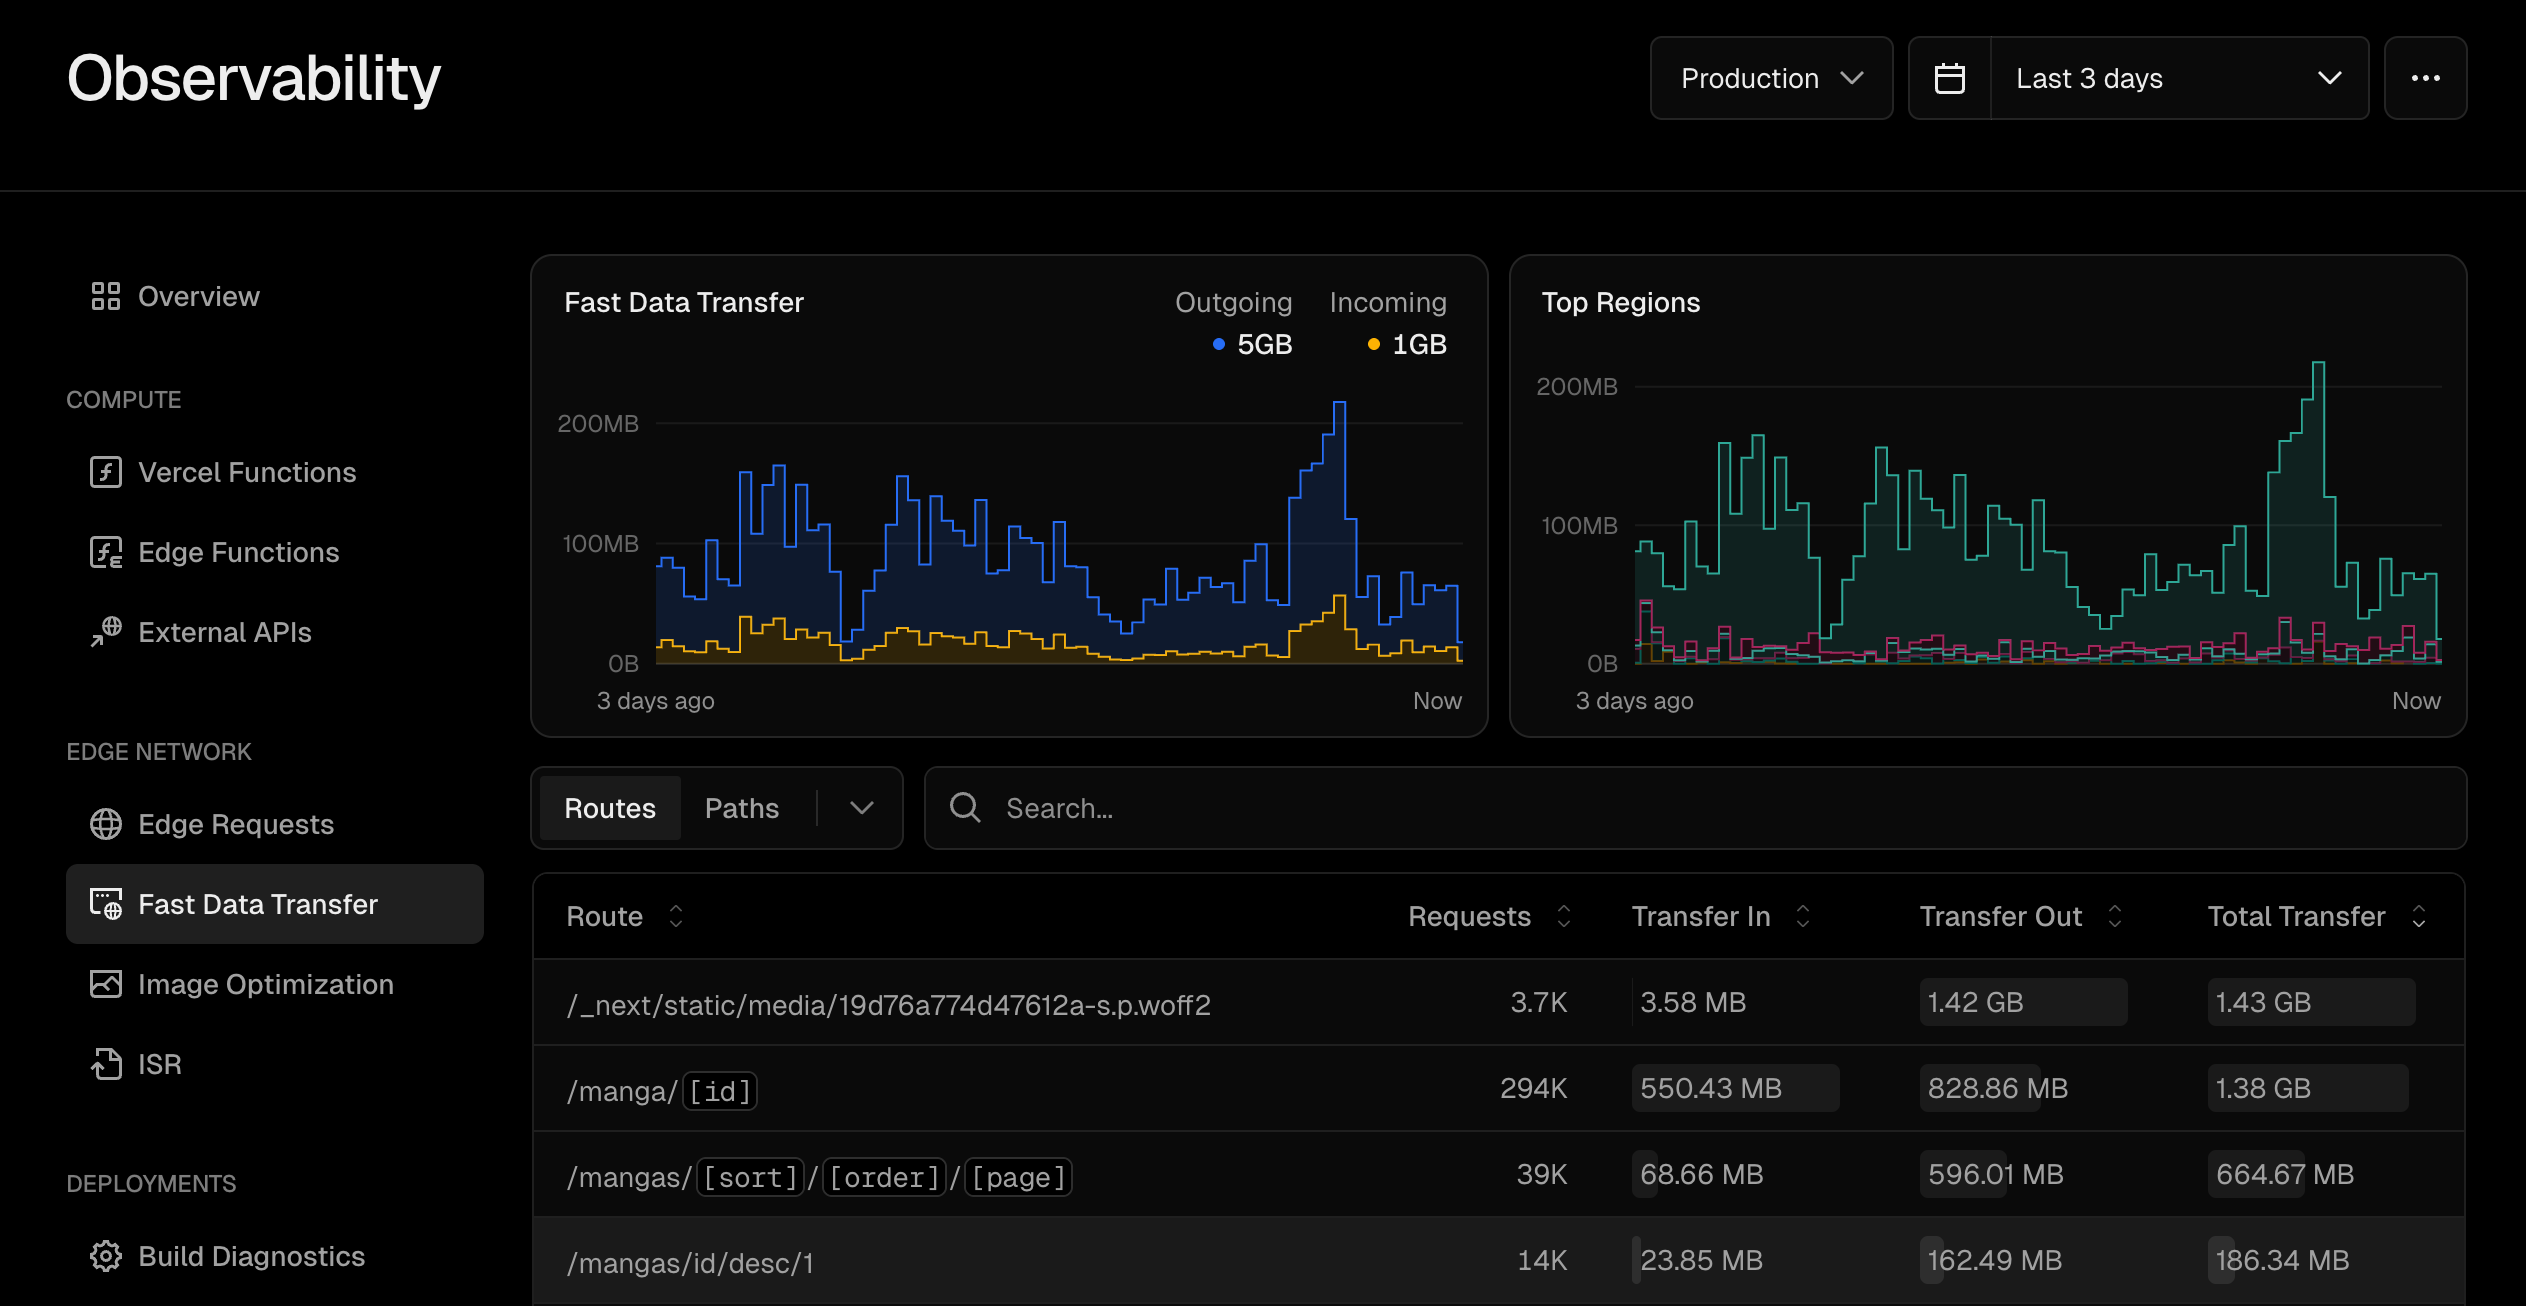Switch to the Paths tab
Viewport: 2526px width, 1306px height.
point(742,808)
